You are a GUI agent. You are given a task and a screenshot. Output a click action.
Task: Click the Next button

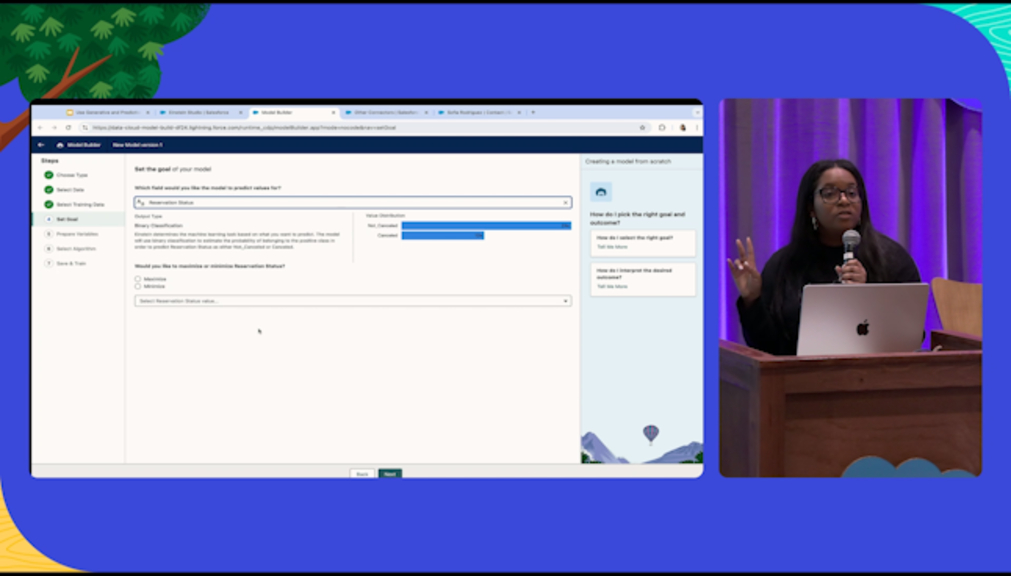point(390,473)
